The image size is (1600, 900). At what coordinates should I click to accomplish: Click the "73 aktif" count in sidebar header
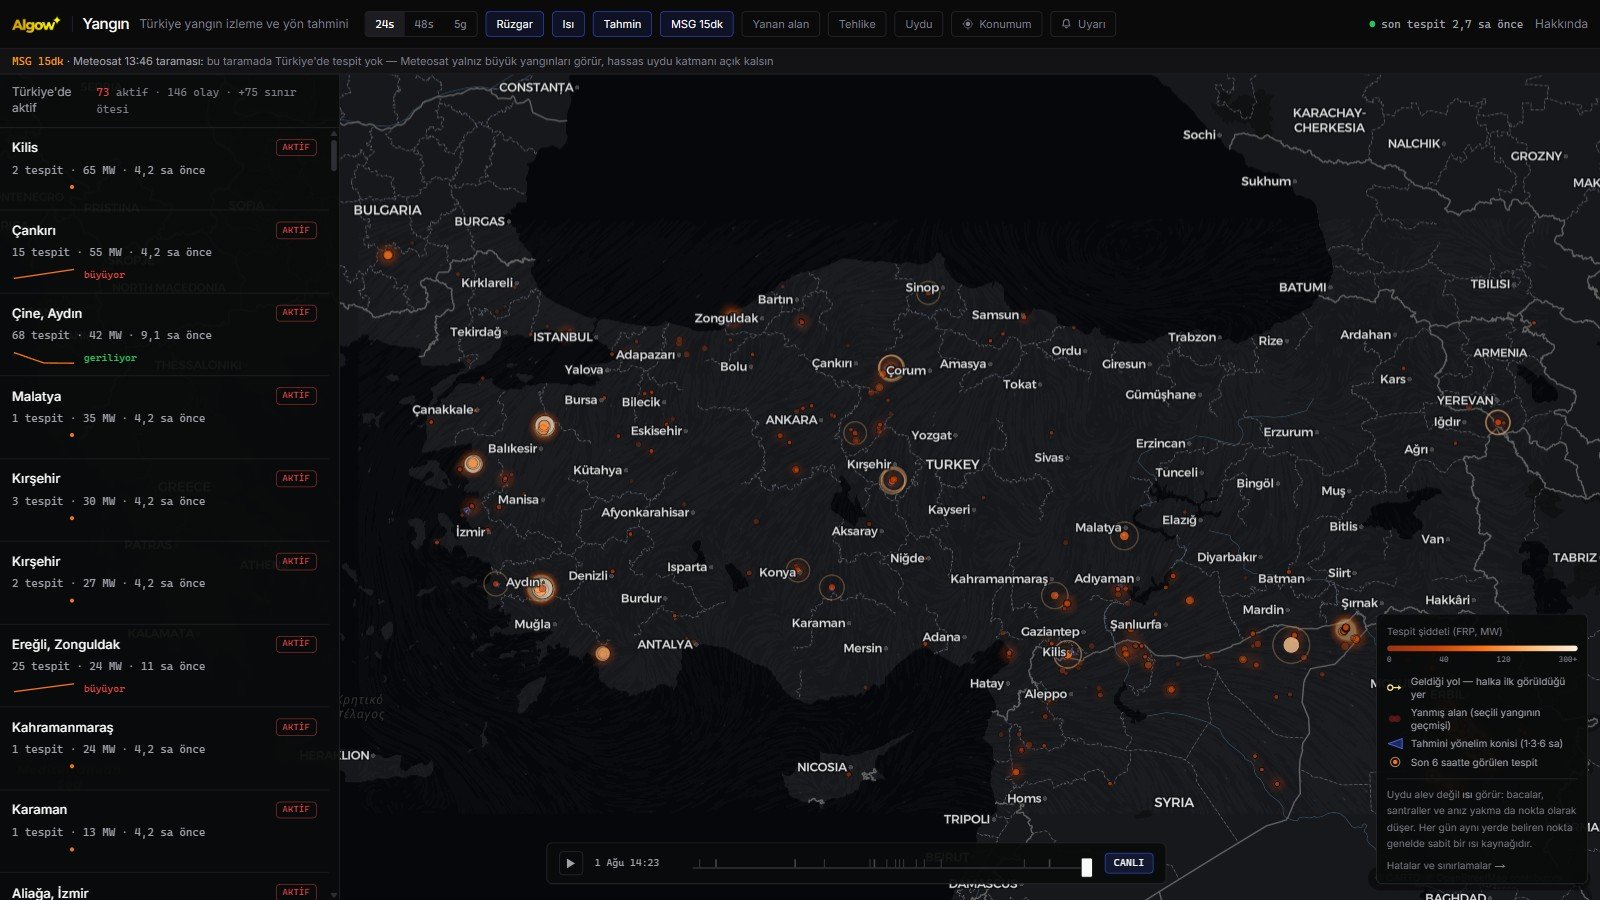tap(122, 92)
